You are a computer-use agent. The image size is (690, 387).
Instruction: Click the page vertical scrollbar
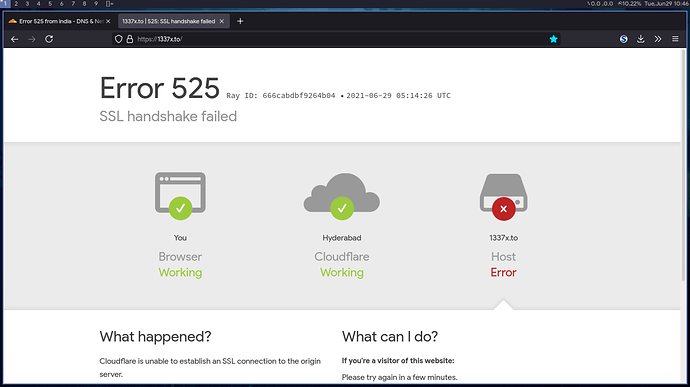click(x=683, y=165)
